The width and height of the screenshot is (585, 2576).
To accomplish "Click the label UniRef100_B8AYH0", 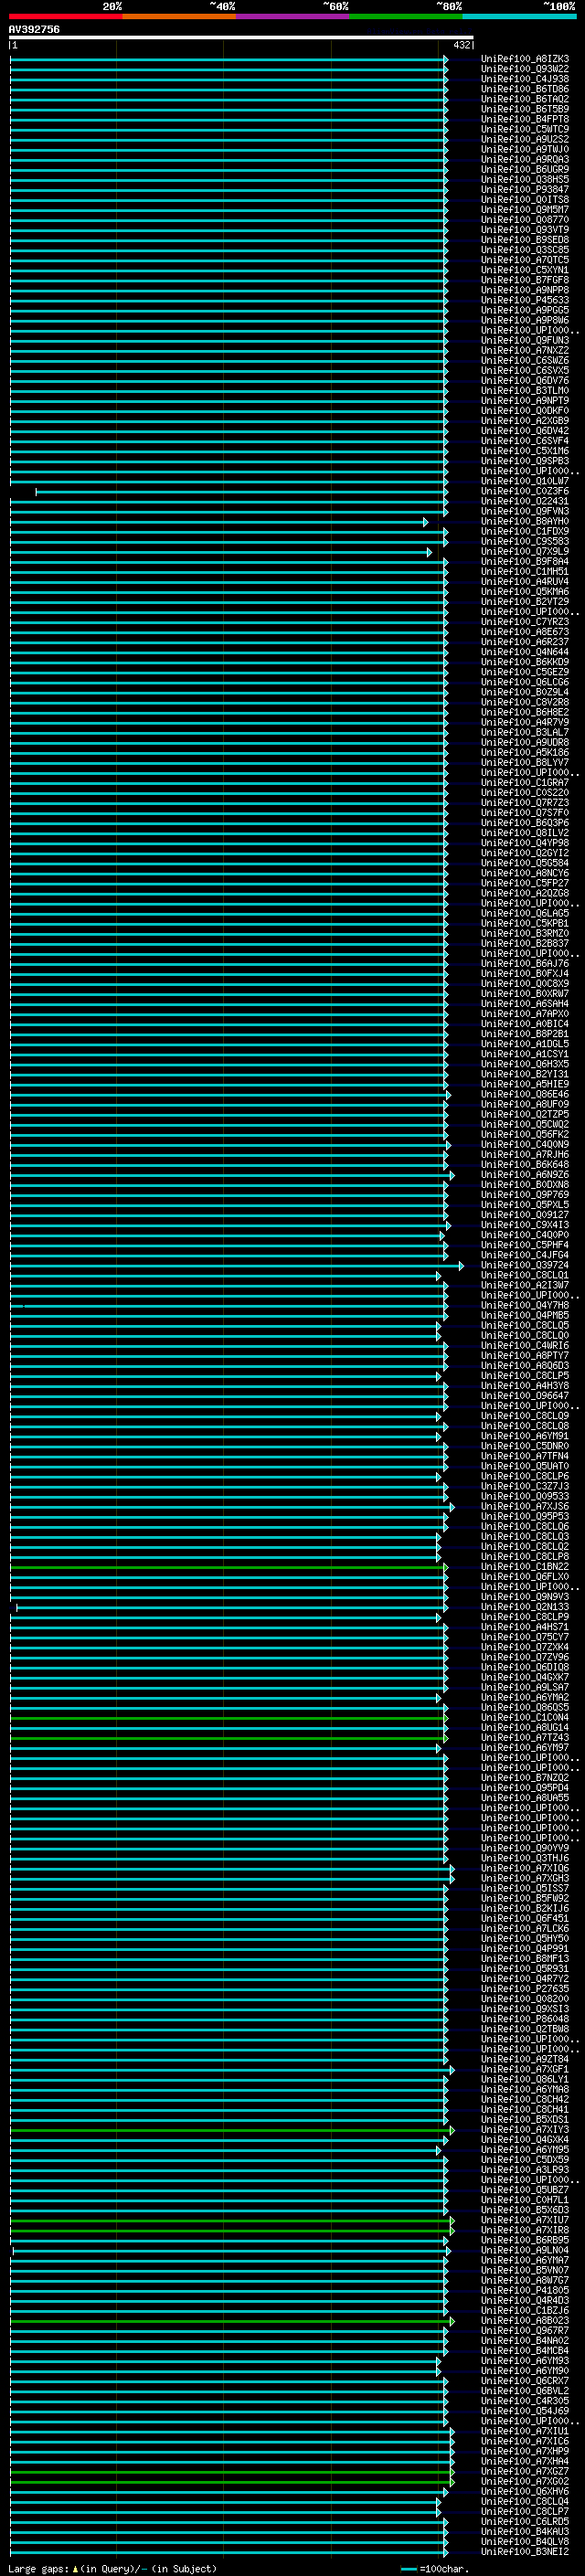I will [x=525, y=522].
